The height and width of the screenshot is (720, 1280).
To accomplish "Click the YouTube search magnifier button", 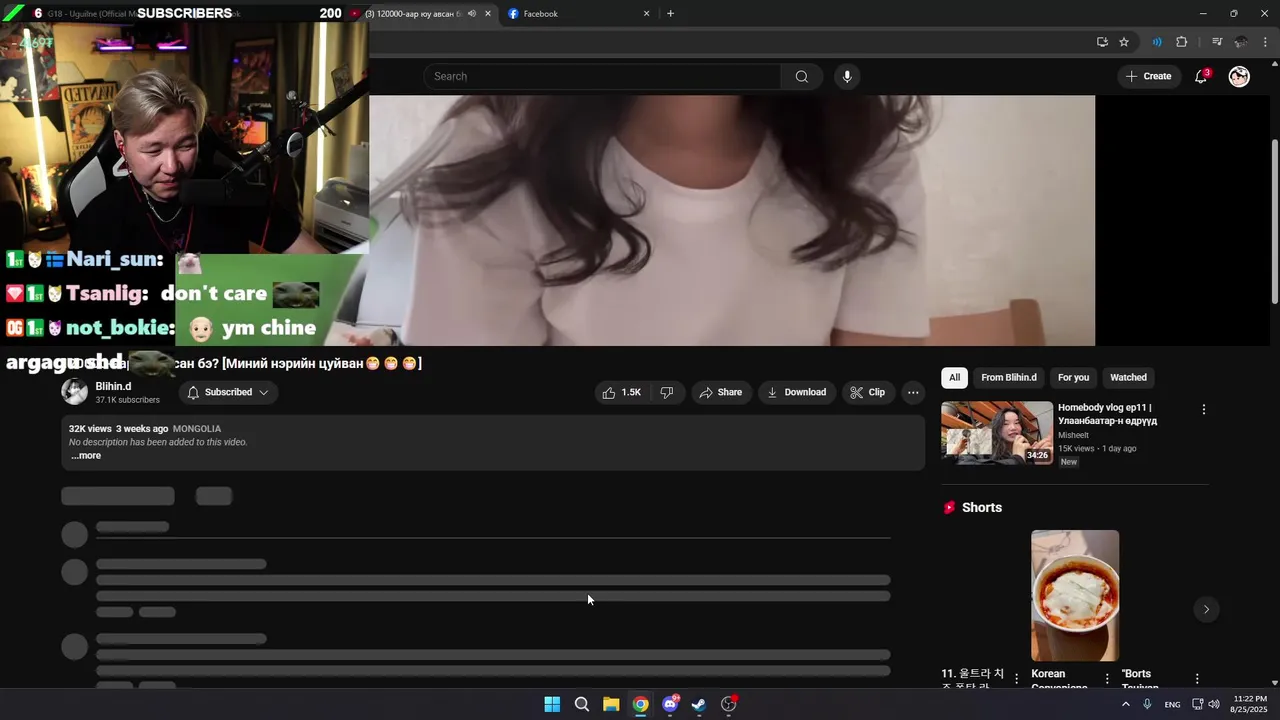I will point(801,77).
